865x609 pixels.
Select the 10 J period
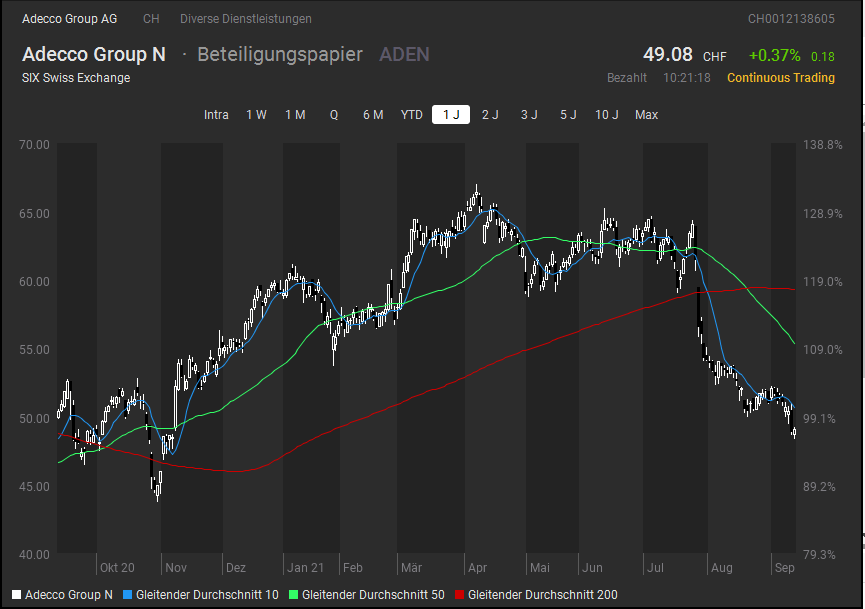coord(607,114)
